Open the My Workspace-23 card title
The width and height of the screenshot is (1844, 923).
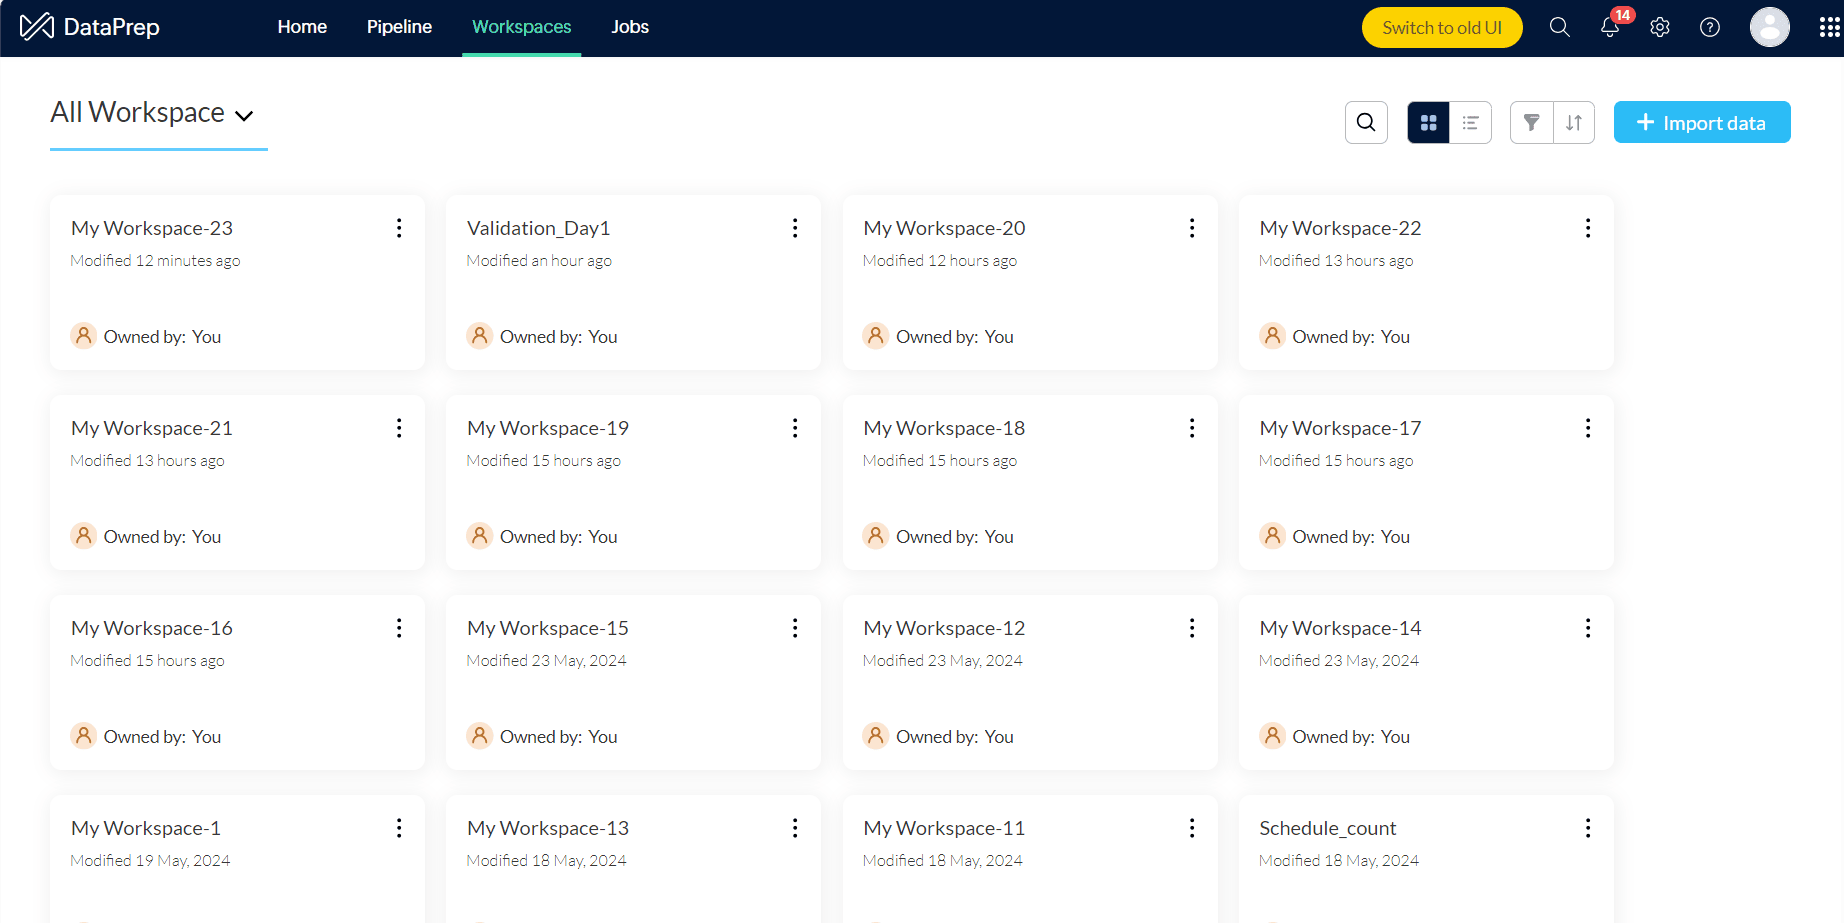pyautogui.click(x=152, y=228)
